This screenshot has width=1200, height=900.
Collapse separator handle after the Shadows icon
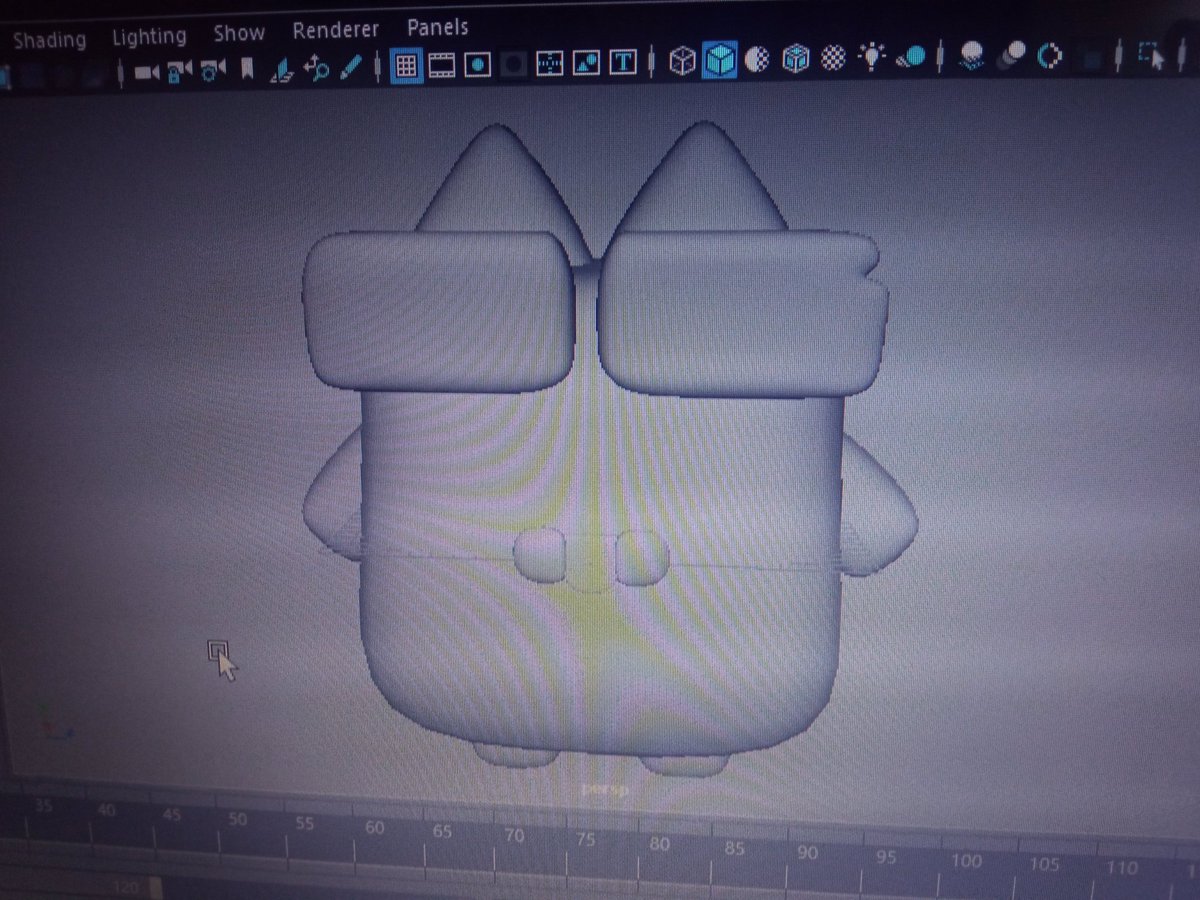(940, 56)
